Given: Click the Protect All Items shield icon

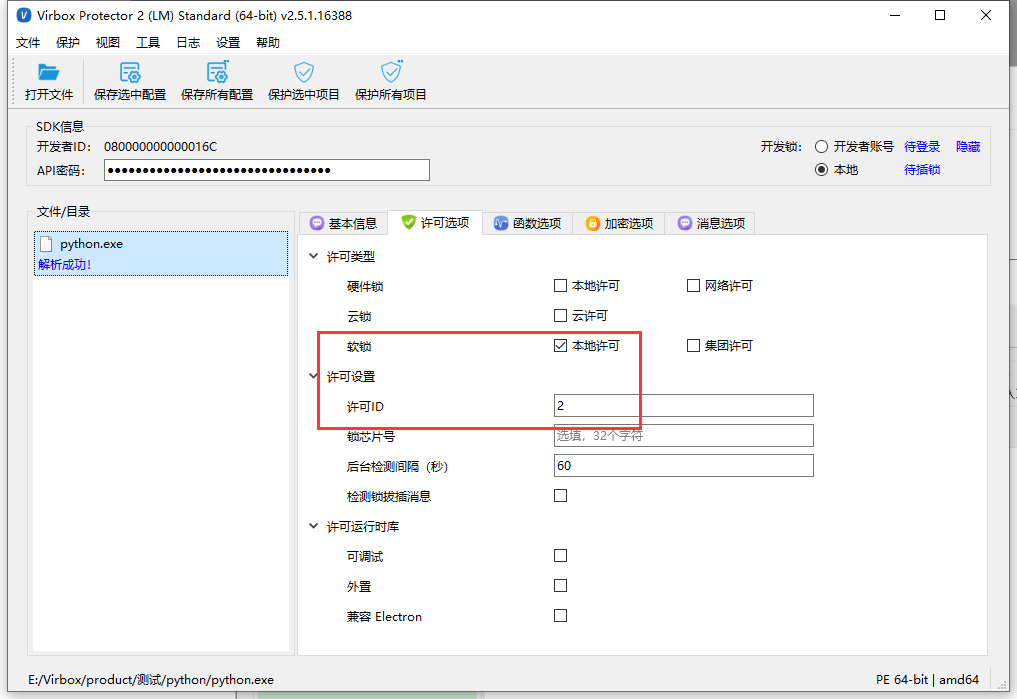Looking at the screenshot, I should click(391, 71).
